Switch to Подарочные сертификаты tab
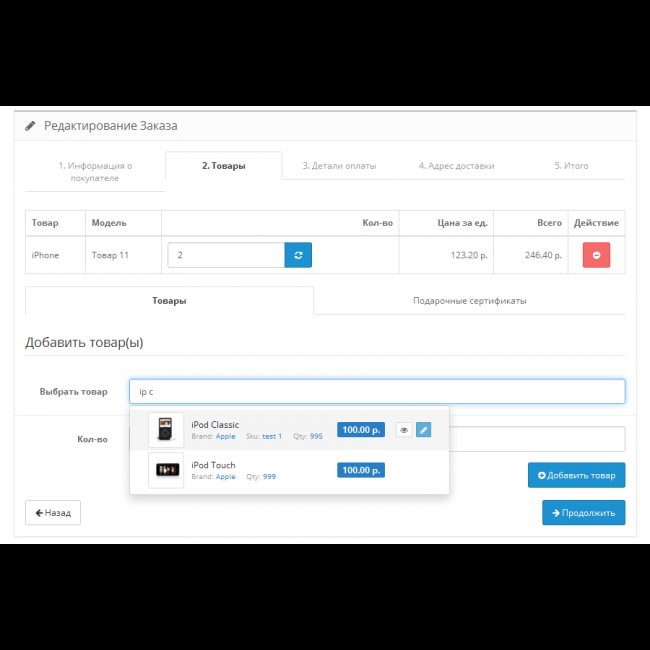The width and height of the screenshot is (650, 650). coord(469,300)
